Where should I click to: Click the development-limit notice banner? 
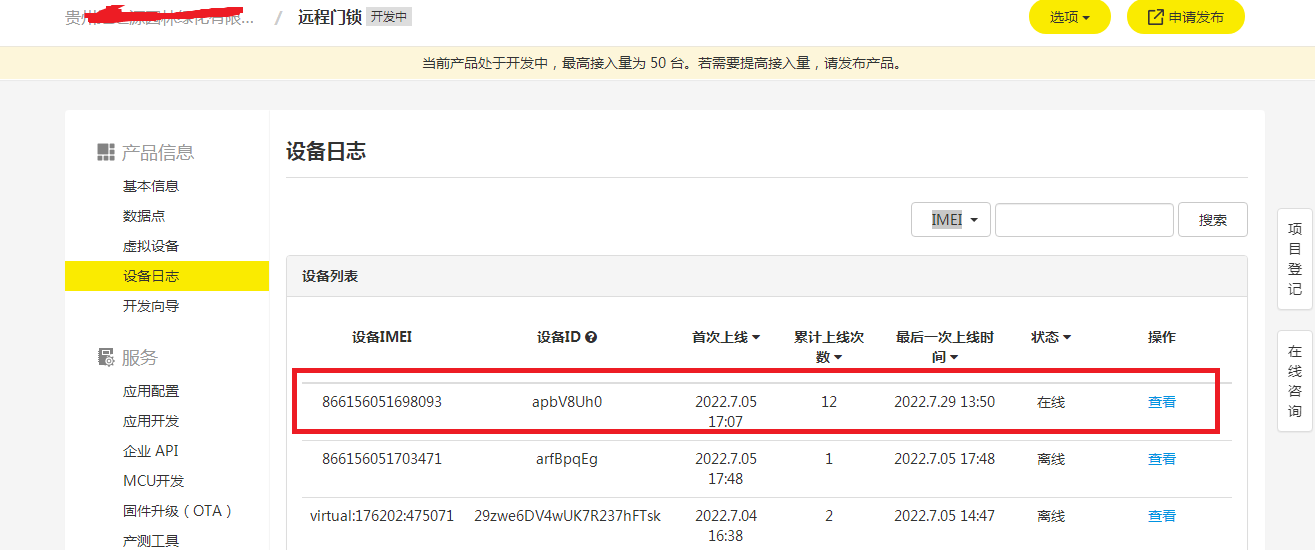tap(657, 63)
